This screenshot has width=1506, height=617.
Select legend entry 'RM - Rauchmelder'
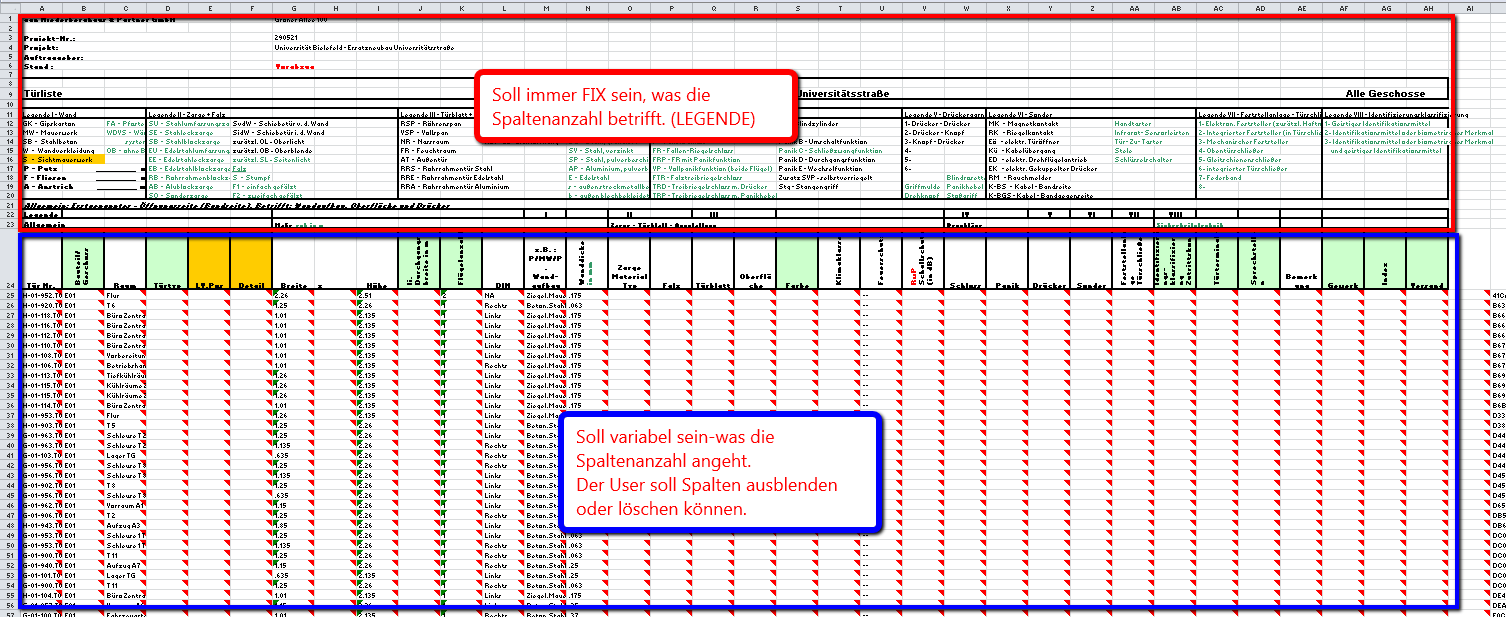pyautogui.click(x=1019, y=177)
